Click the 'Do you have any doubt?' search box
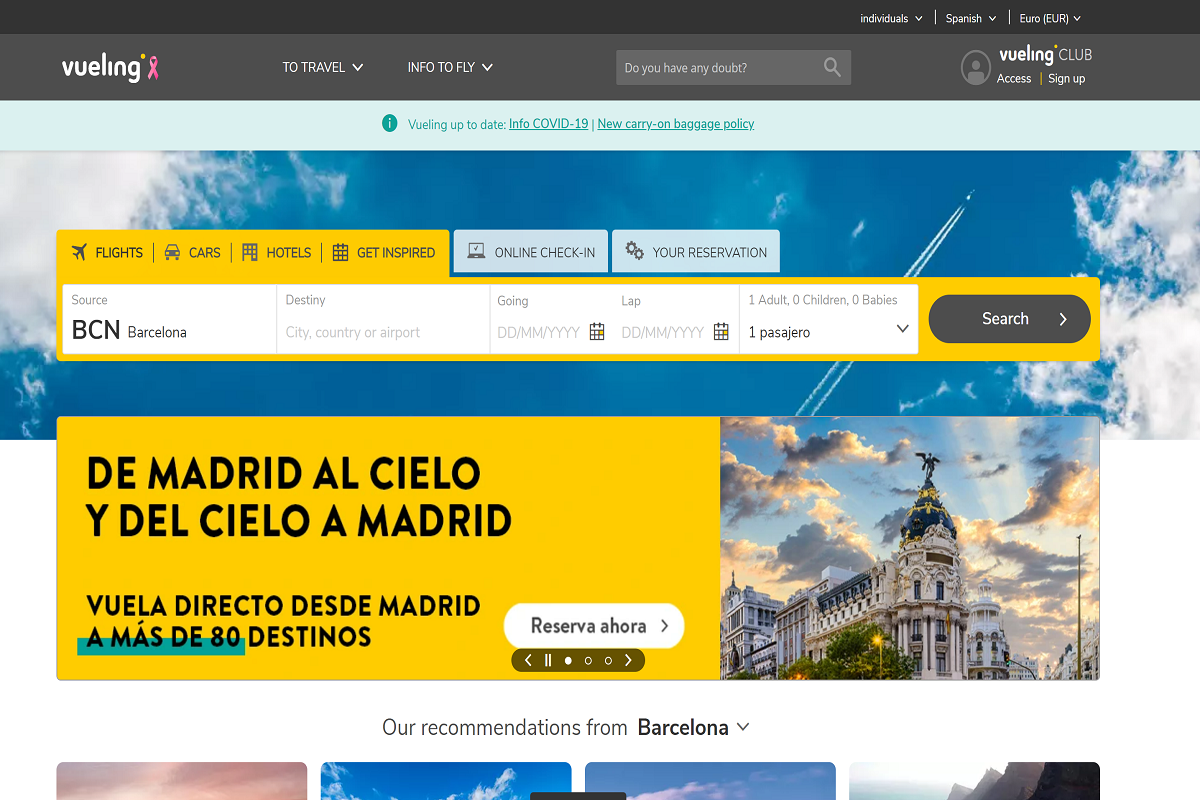1200x800 pixels. tap(733, 67)
